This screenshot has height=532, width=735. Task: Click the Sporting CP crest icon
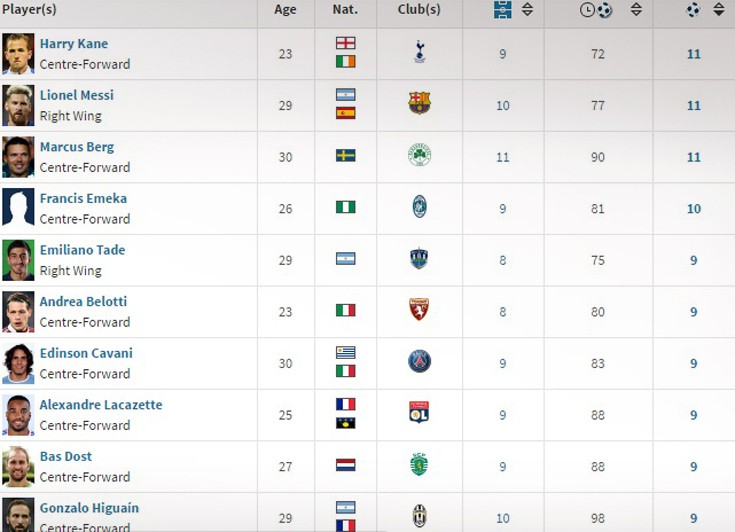[419, 465]
